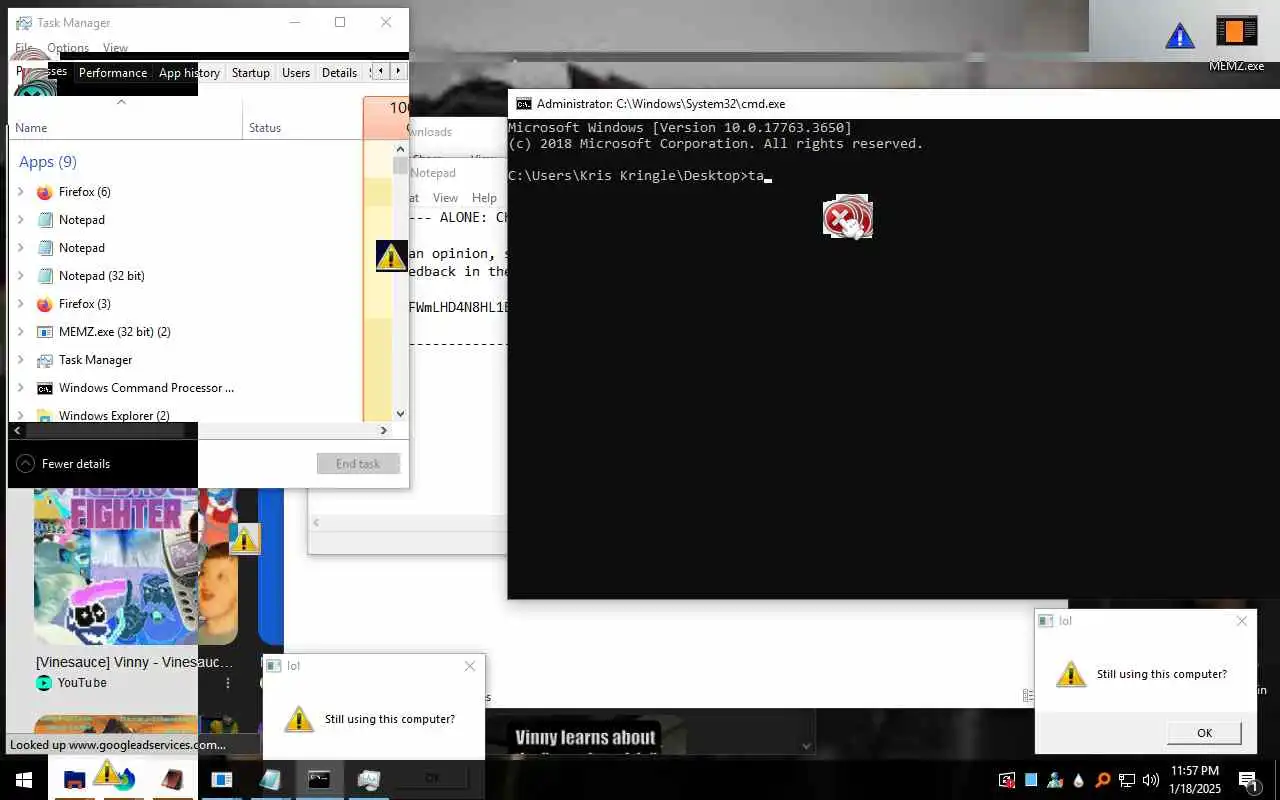
Task: Open Firefox taskbar icon
Action: pos(125,779)
